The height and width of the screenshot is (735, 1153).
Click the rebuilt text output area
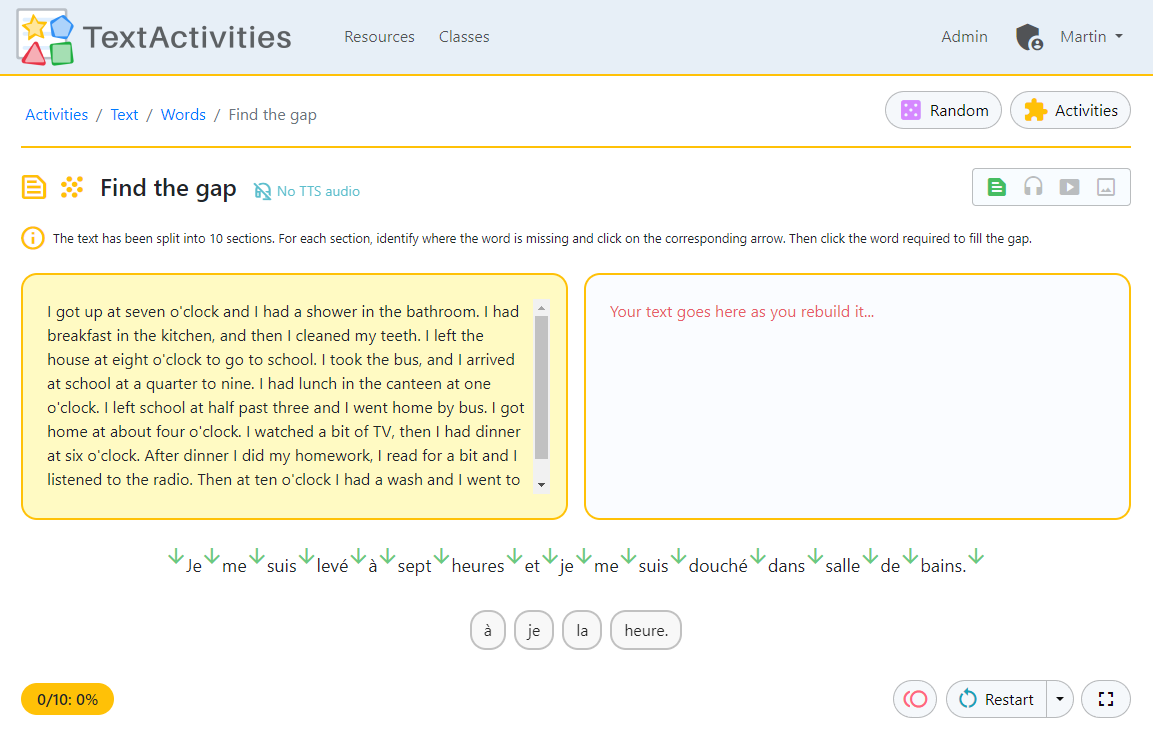(x=857, y=397)
